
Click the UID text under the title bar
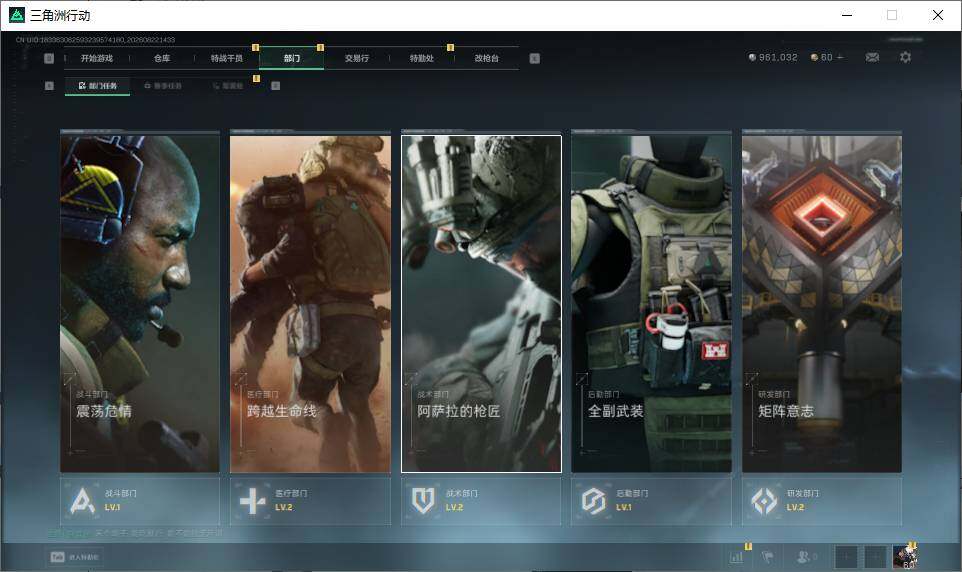(x=95, y=40)
